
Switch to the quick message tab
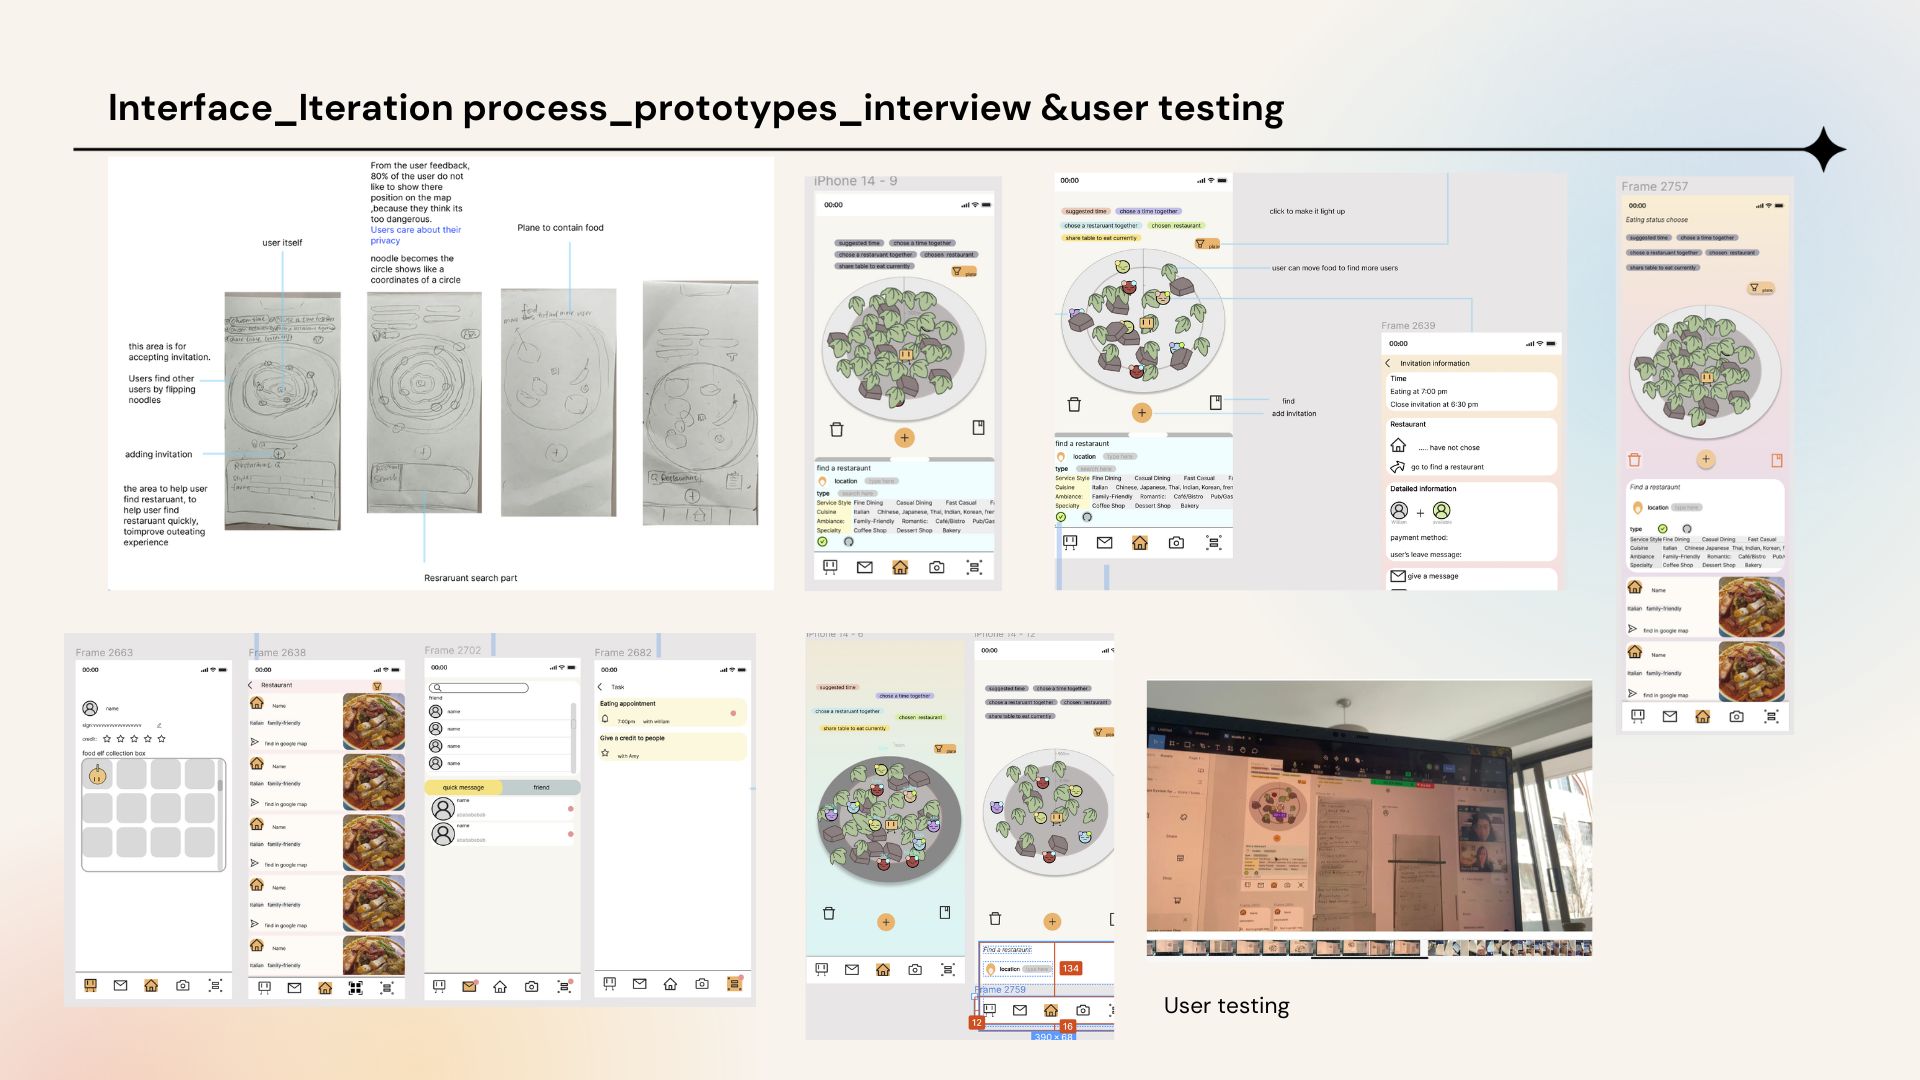pyautogui.click(x=463, y=787)
